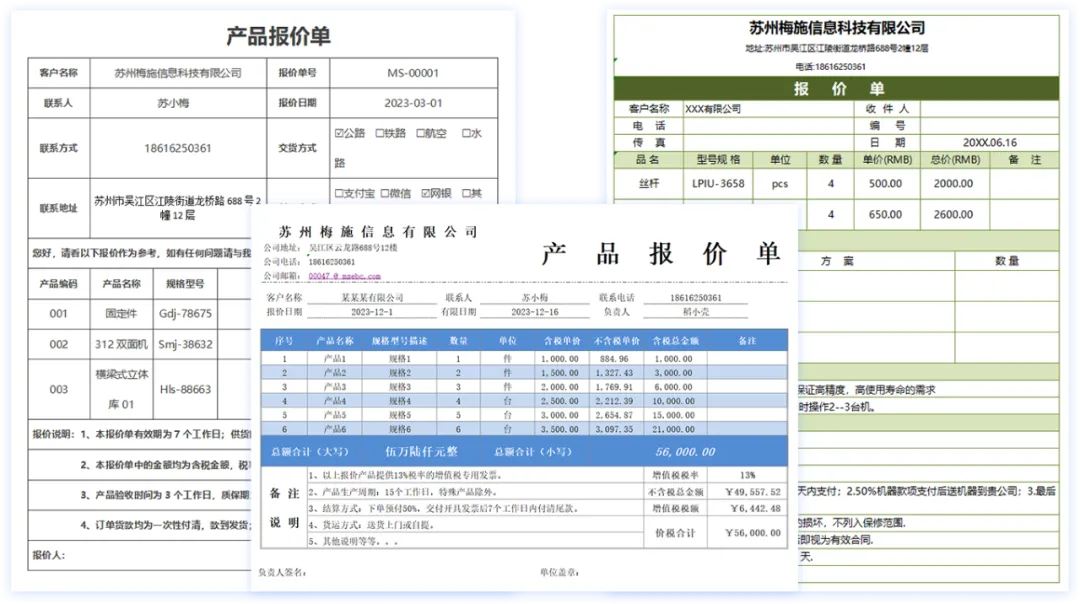
Task: Click total amount 10,000.00 for 产品4
Action: coord(673,401)
